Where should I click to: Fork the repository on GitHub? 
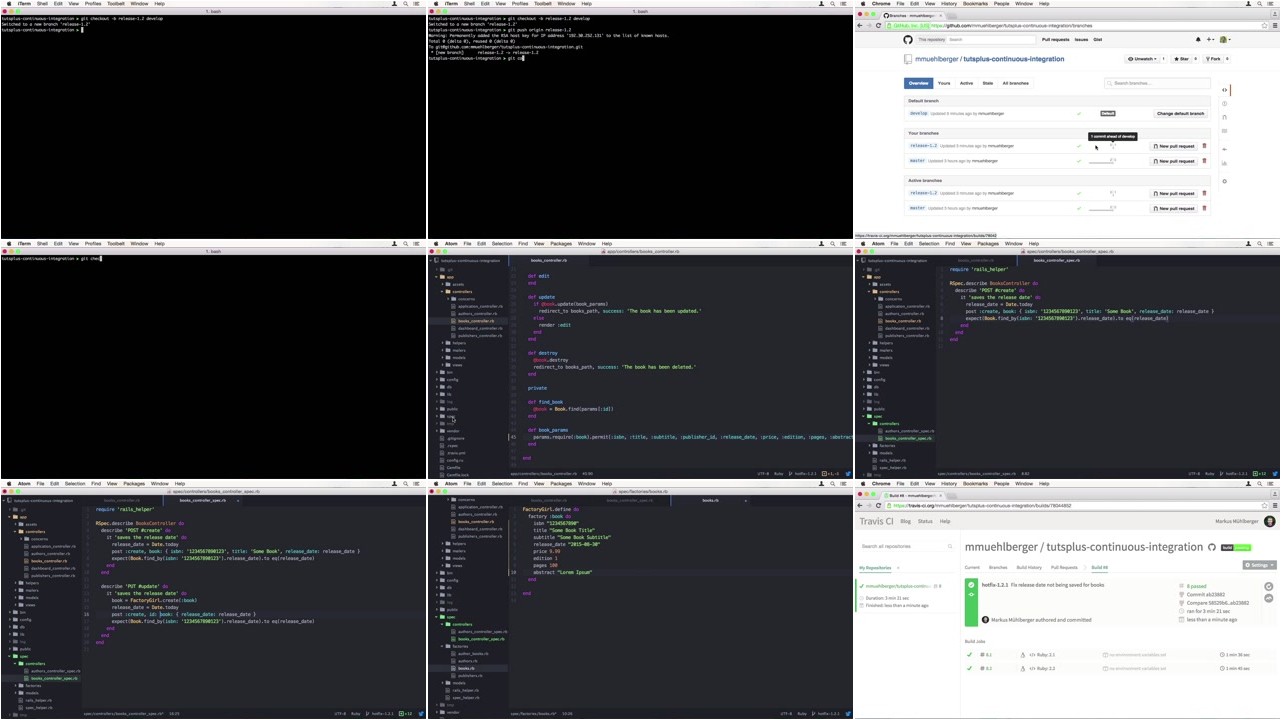1213,59
